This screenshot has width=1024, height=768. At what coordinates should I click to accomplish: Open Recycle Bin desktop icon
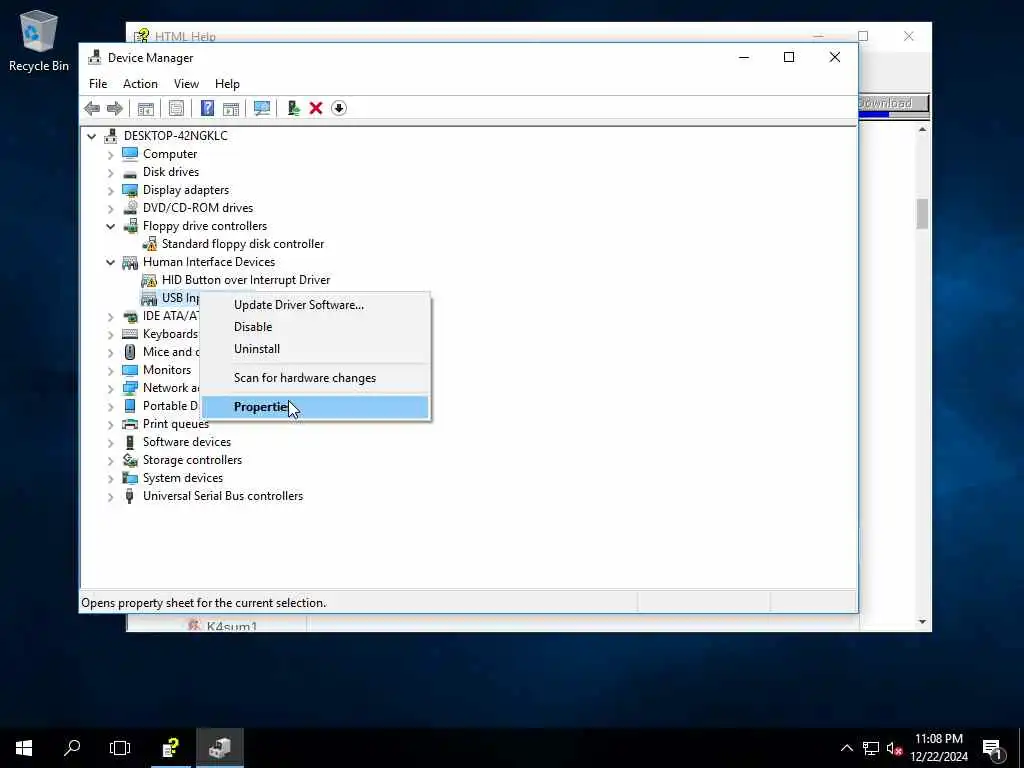coord(39,40)
